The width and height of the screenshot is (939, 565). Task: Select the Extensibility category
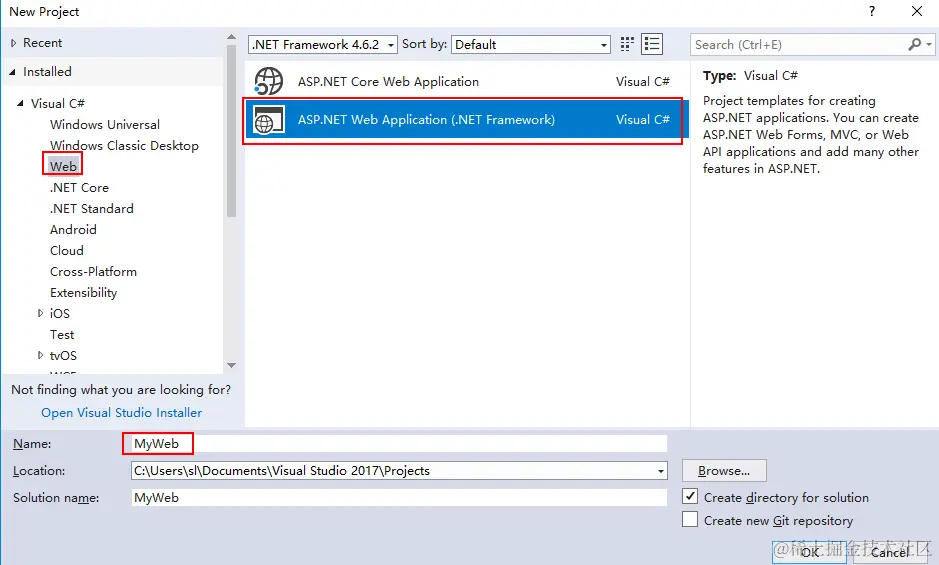click(83, 292)
